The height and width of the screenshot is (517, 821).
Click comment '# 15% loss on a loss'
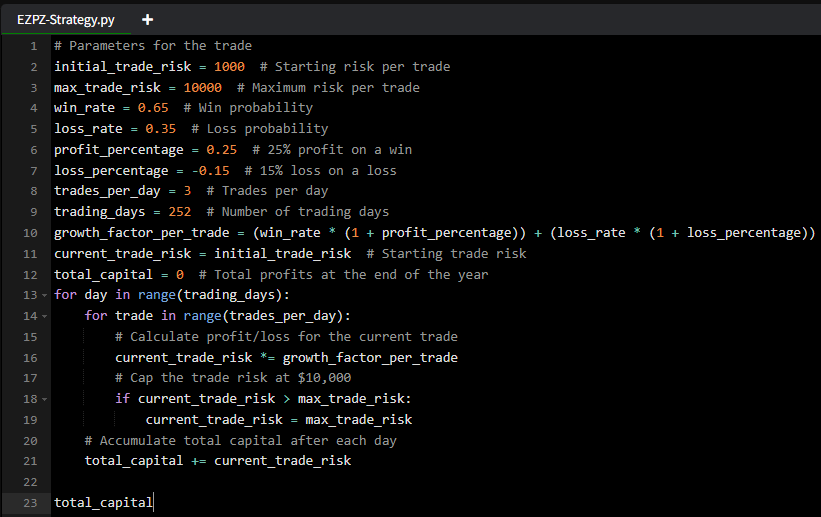tap(320, 171)
